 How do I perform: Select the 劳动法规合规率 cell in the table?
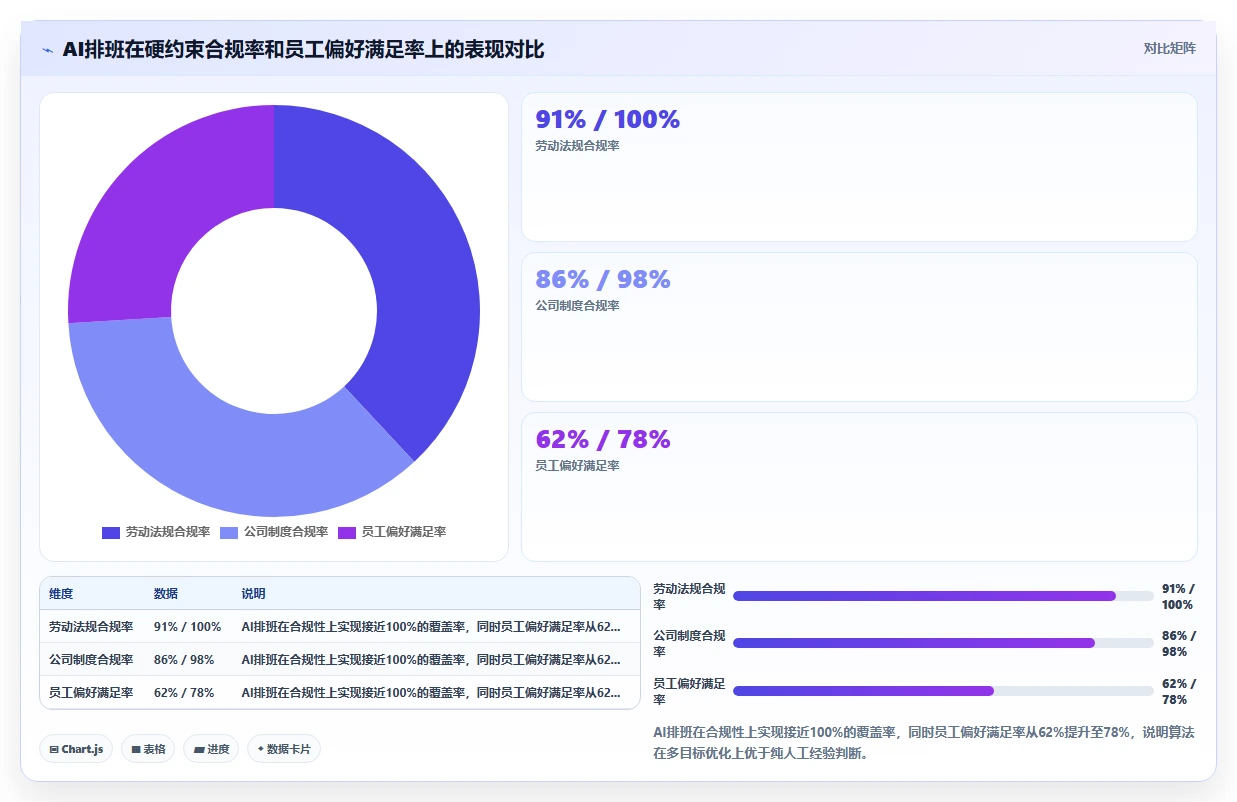tap(91, 627)
